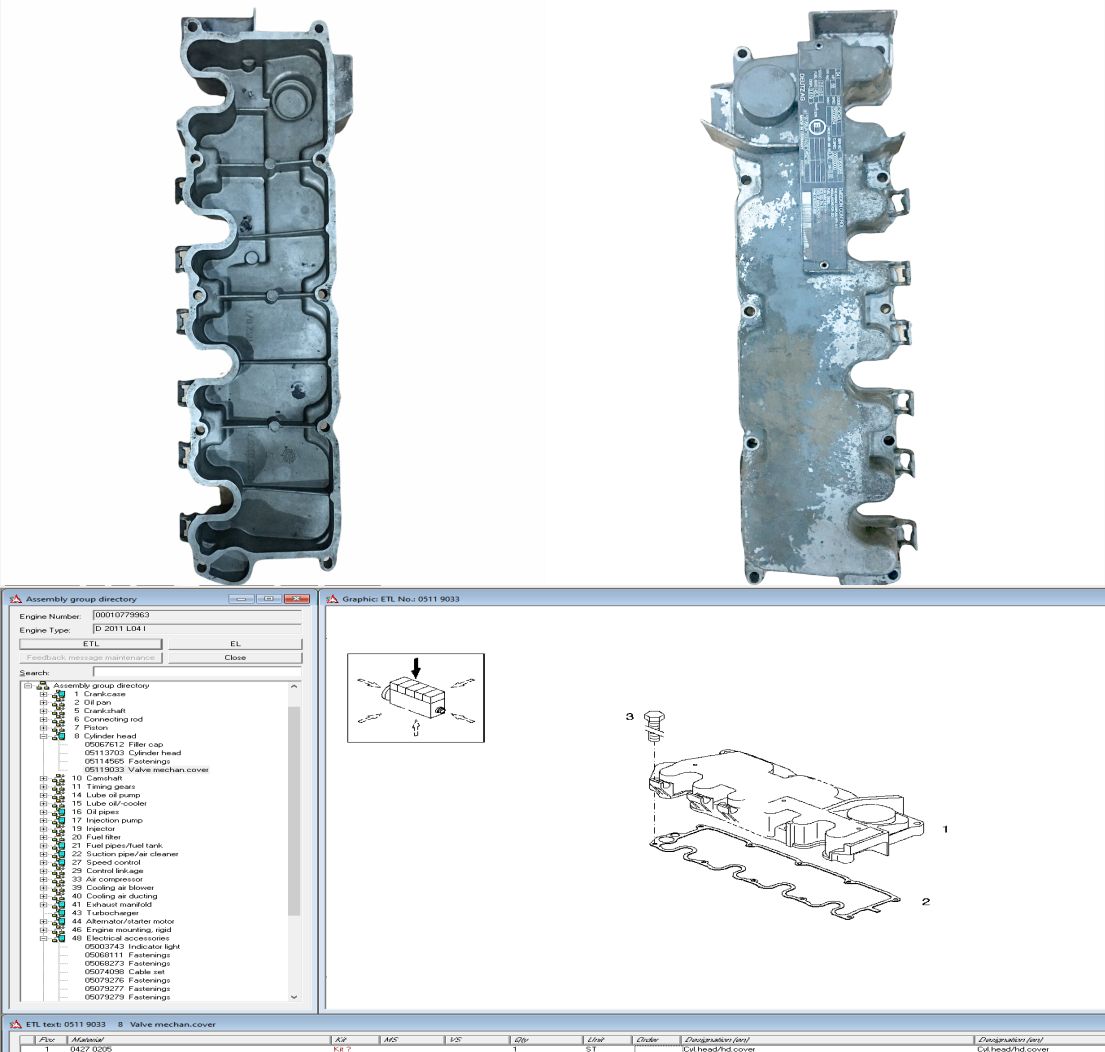Click the tree scrollbar down arrow
The image size is (1105, 1052).
pyautogui.click(x=293, y=996)
